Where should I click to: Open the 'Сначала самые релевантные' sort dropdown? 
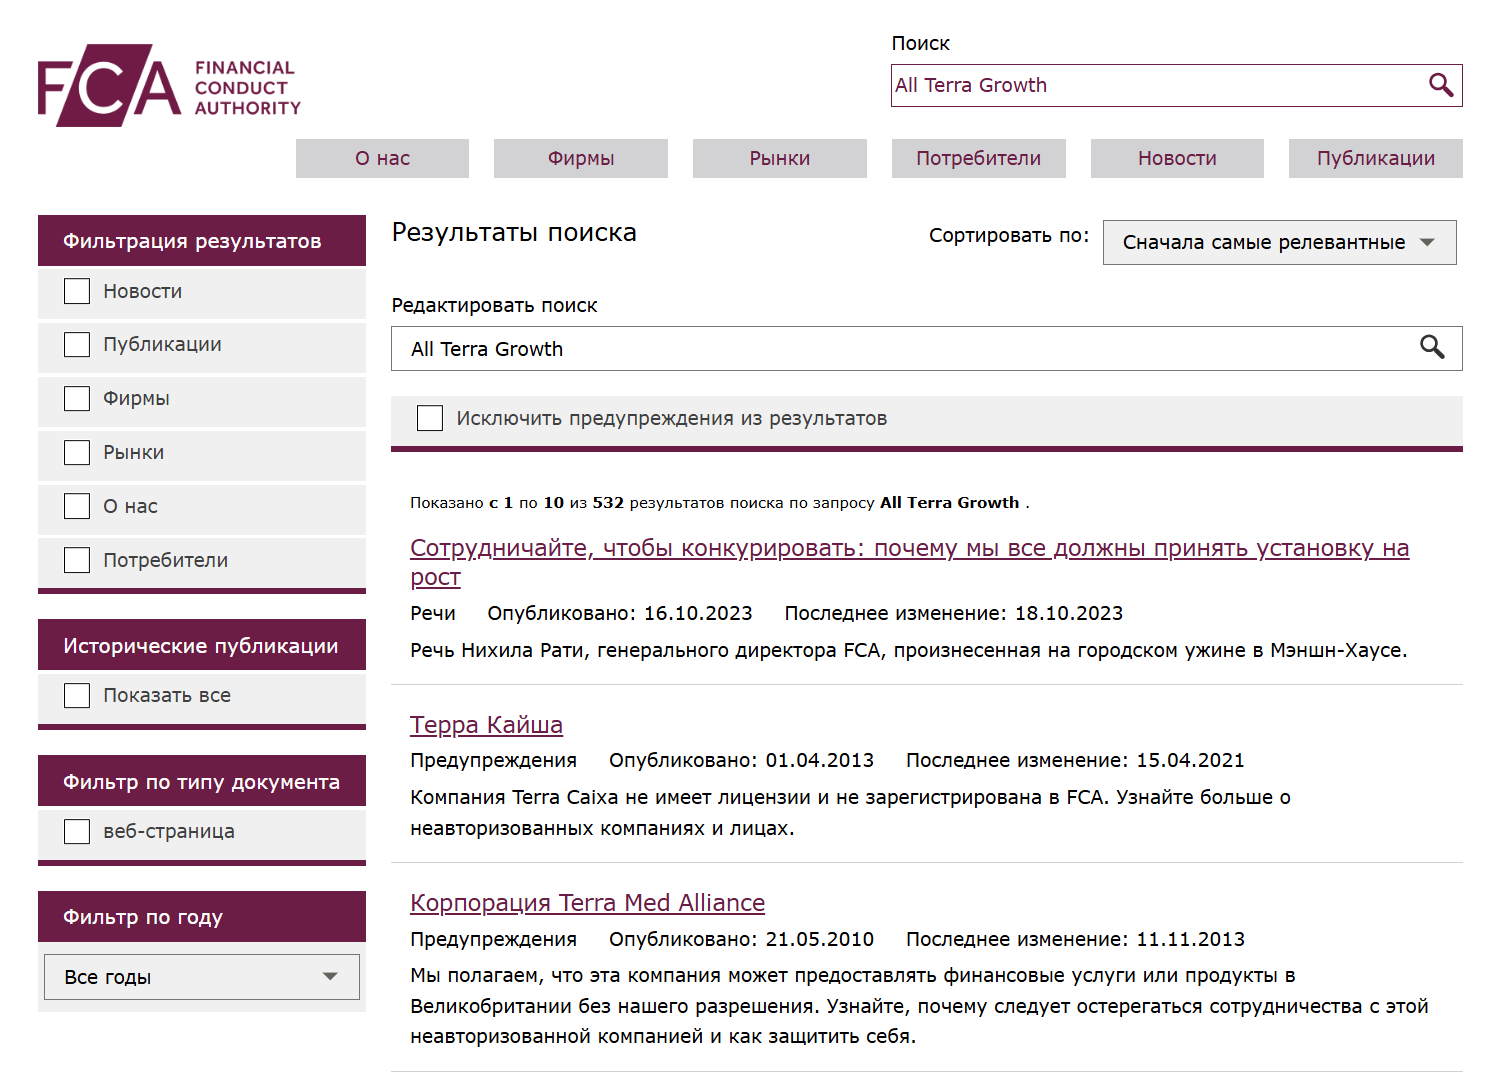coord(1279,242)
